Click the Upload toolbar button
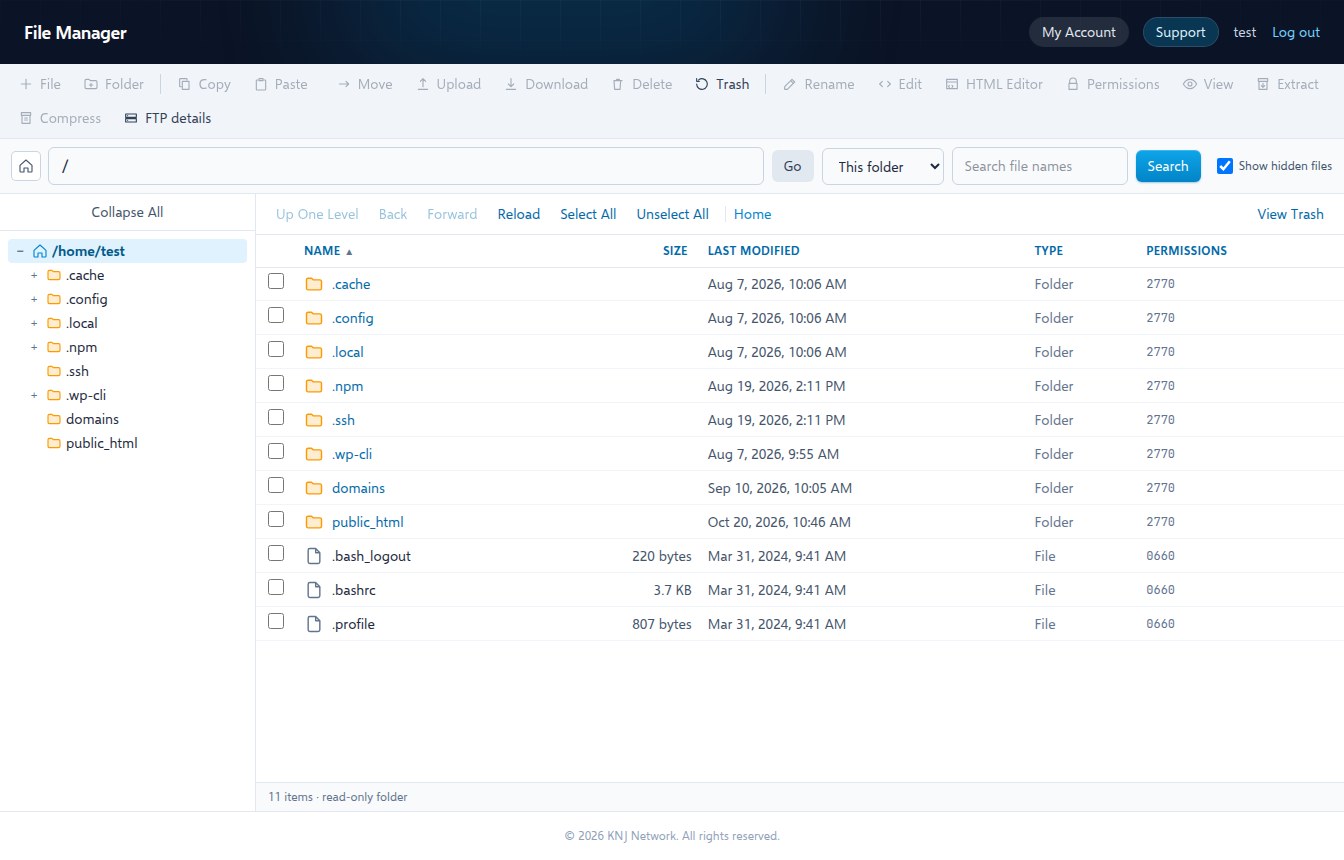Screen dimensions: 1344x860 coord(449,84)
